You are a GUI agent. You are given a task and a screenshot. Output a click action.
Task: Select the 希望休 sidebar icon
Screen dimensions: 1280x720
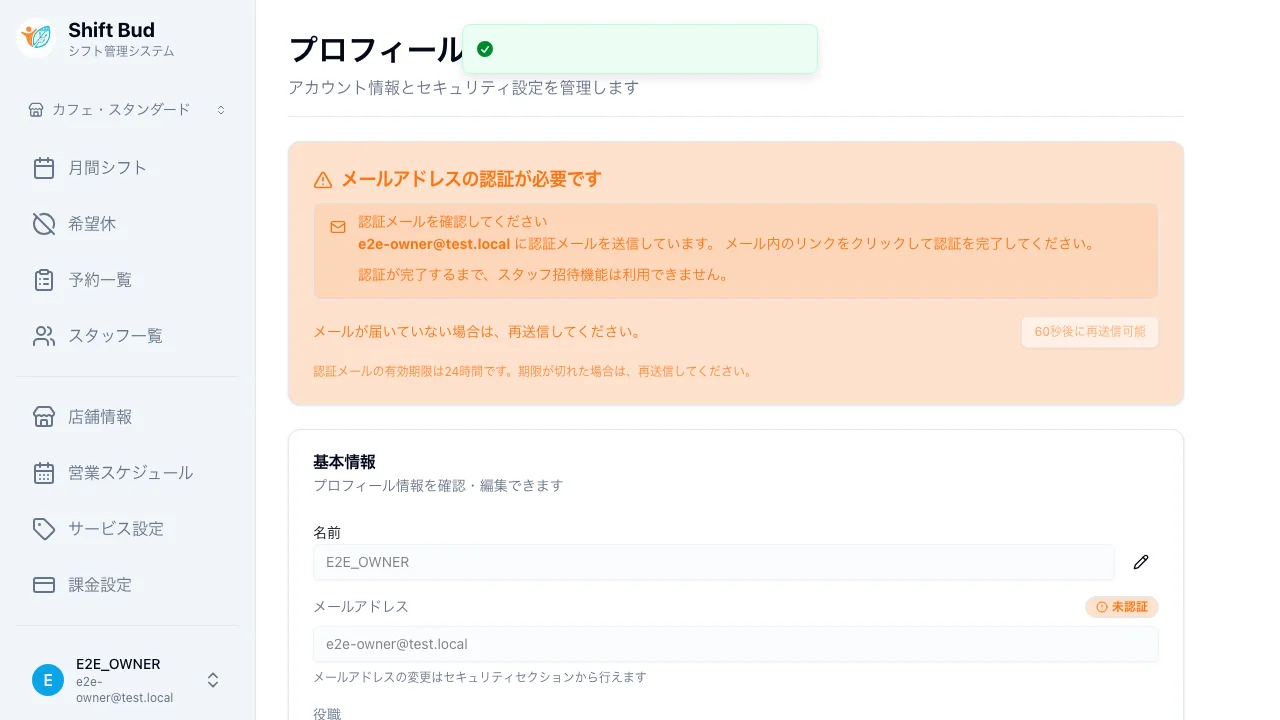tap(44, 223)
